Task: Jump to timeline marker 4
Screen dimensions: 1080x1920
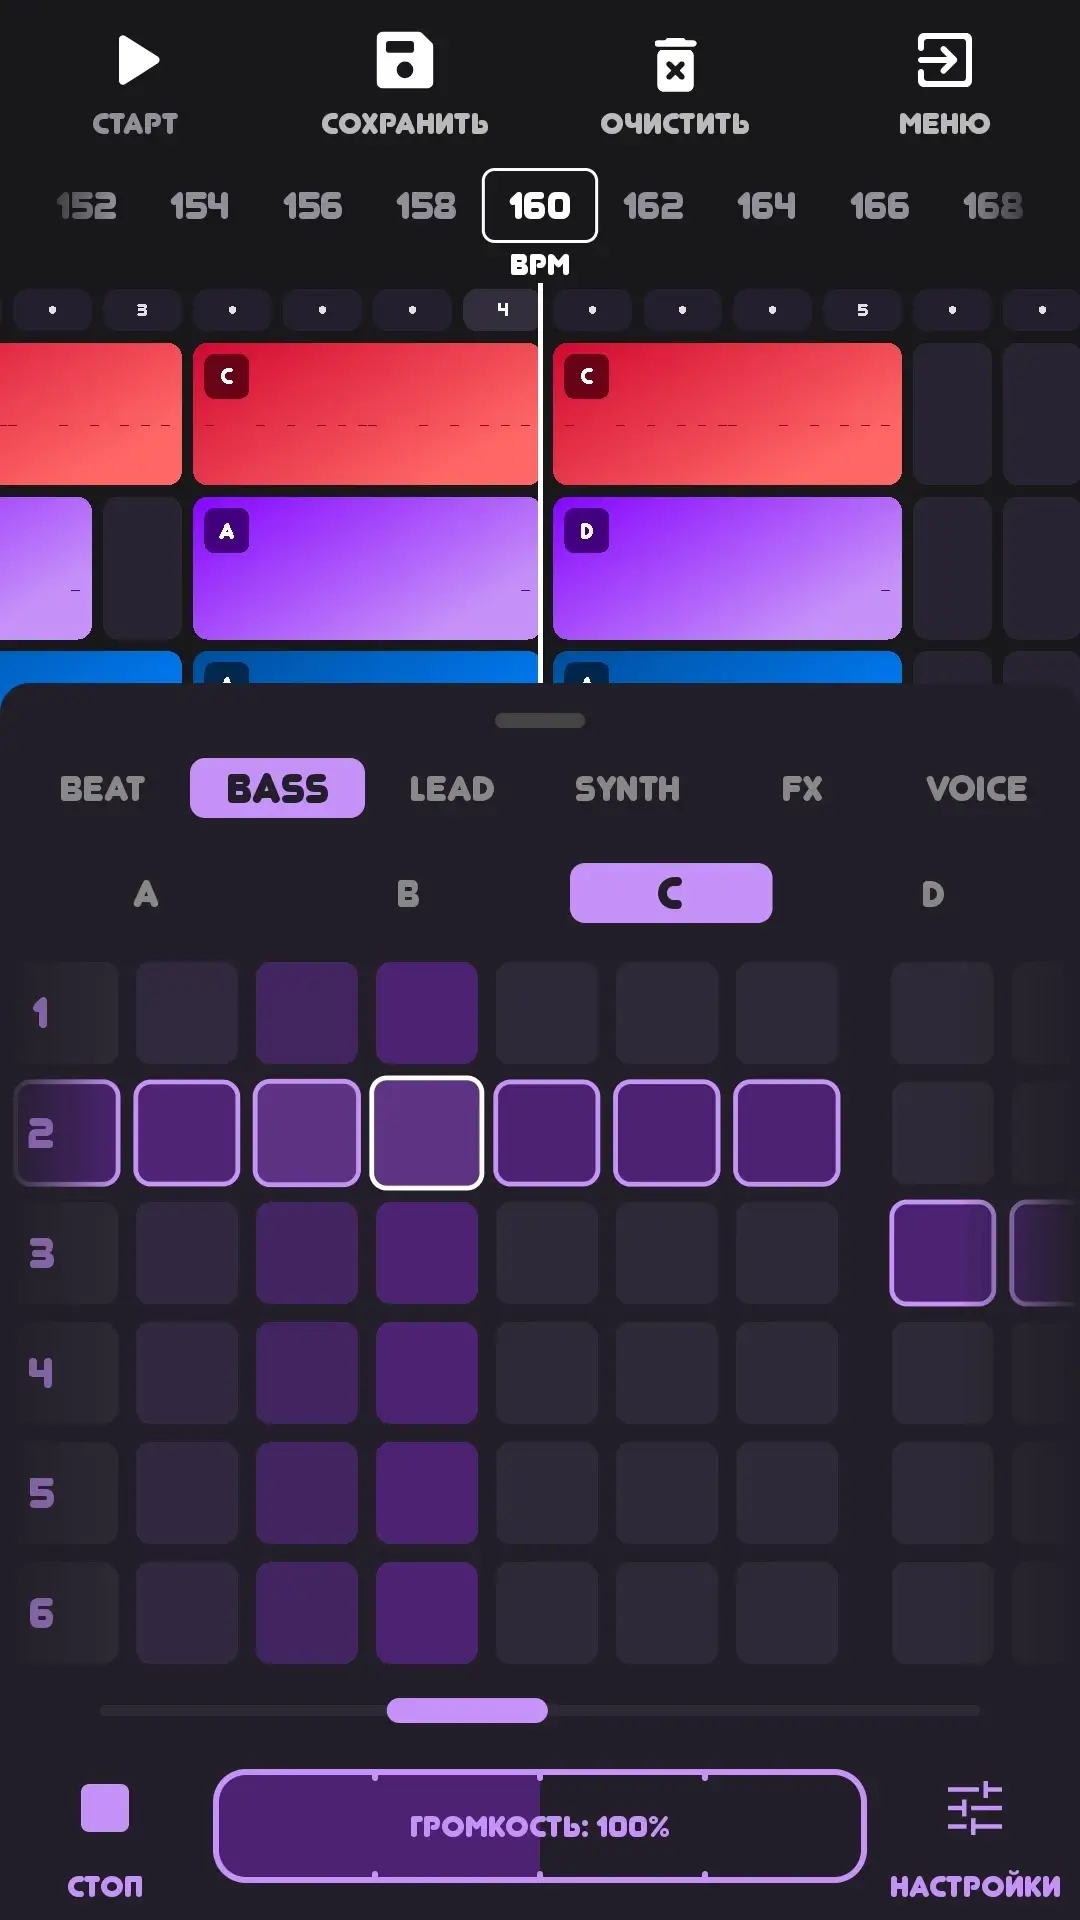Action: pos(502,310)
